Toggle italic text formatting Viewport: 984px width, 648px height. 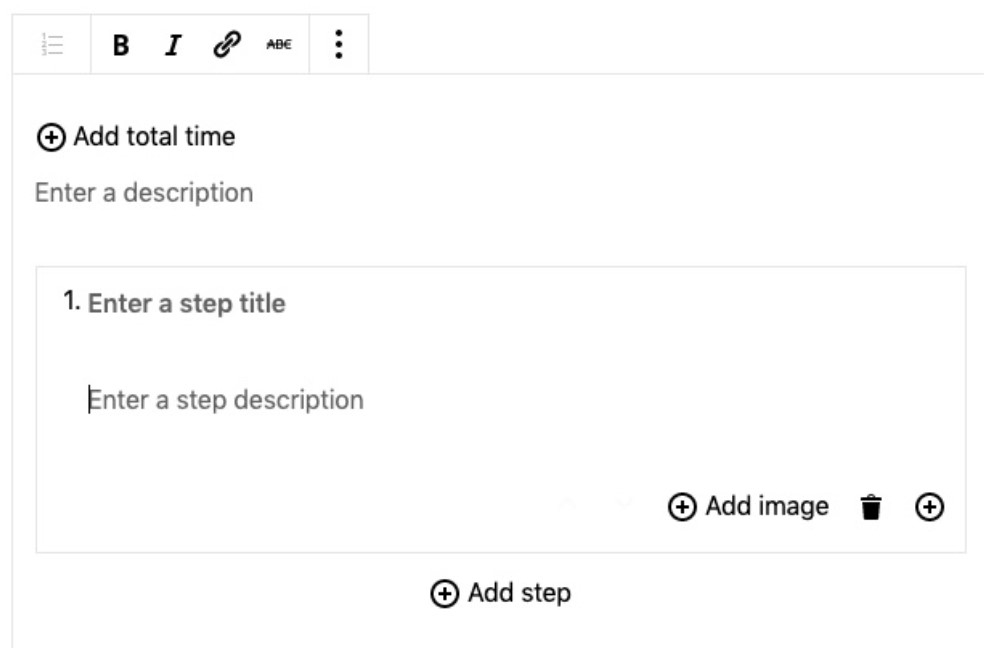174,45
